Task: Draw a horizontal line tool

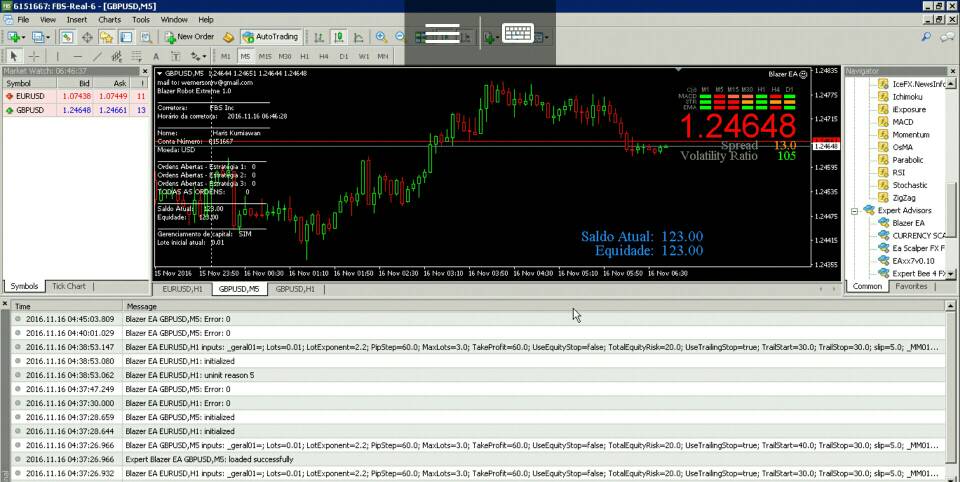Action: pyautogui.click(x=76, y=57)
